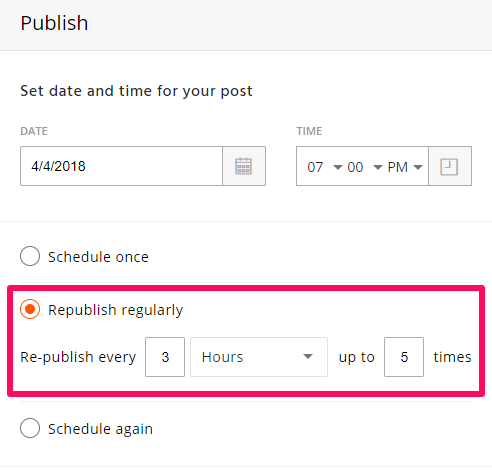Open the Hours interval unit dropdown

click(259, 357)
